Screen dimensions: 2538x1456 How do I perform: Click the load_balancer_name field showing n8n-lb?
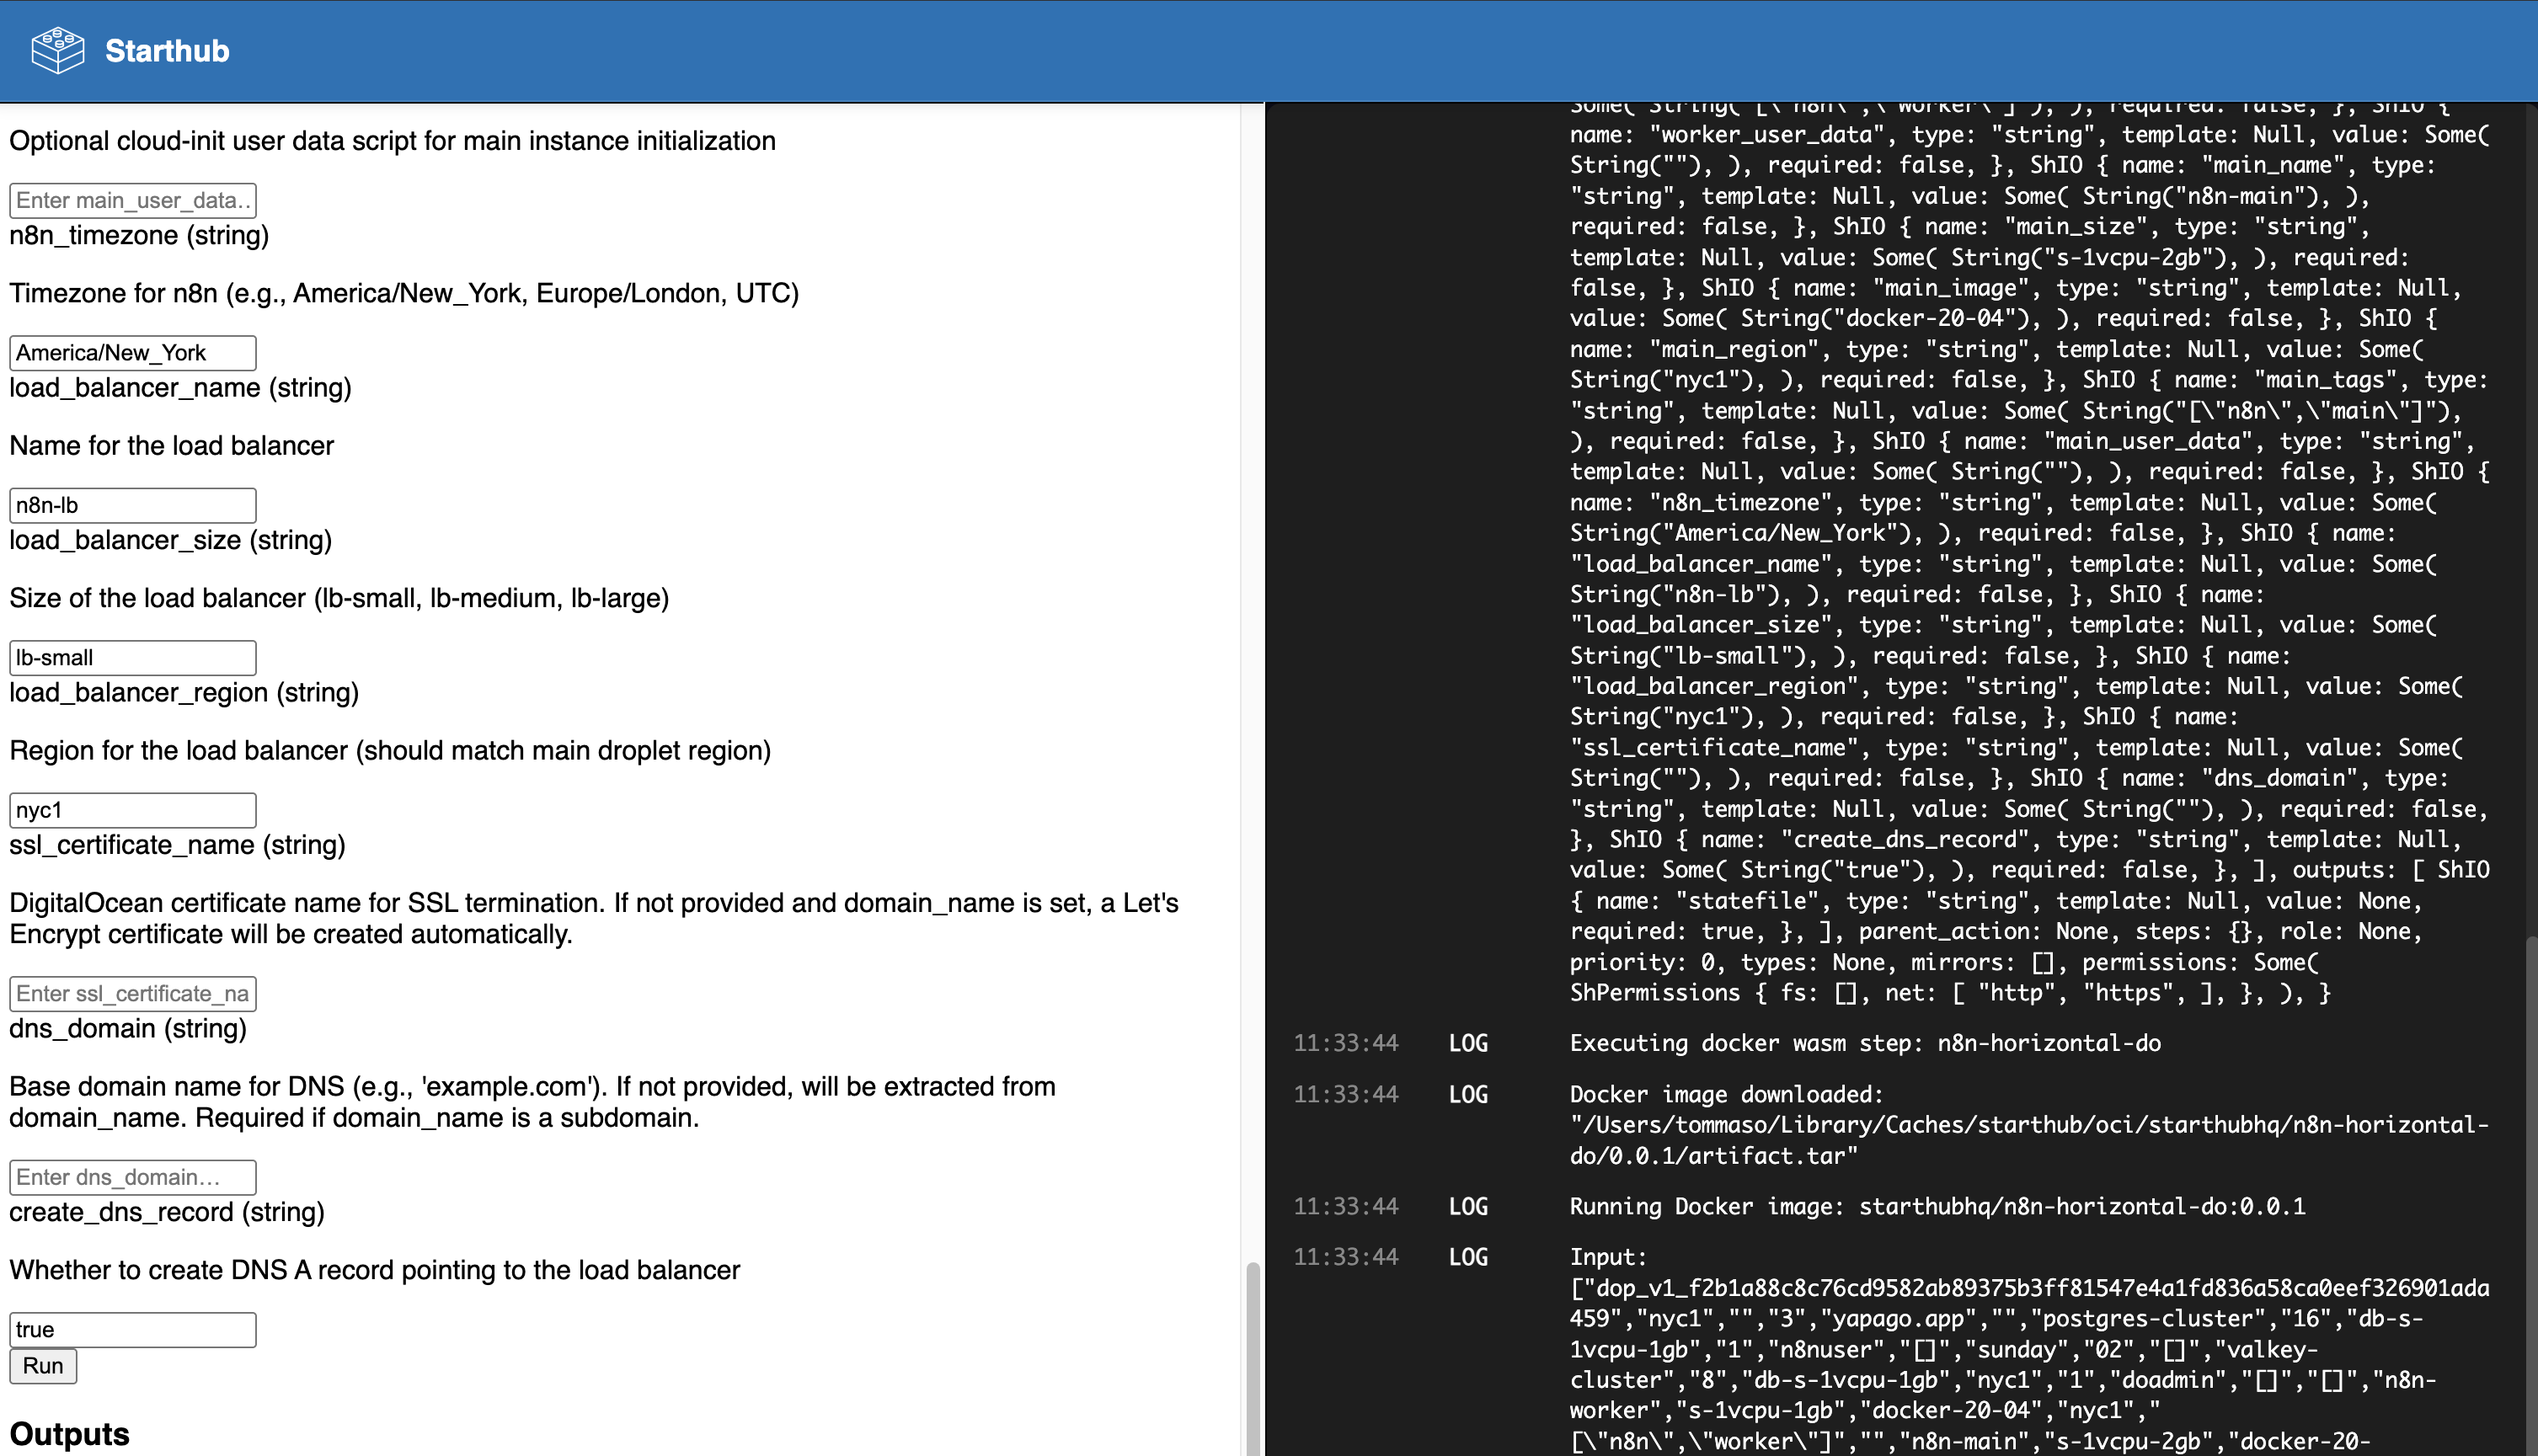point(132,504)
